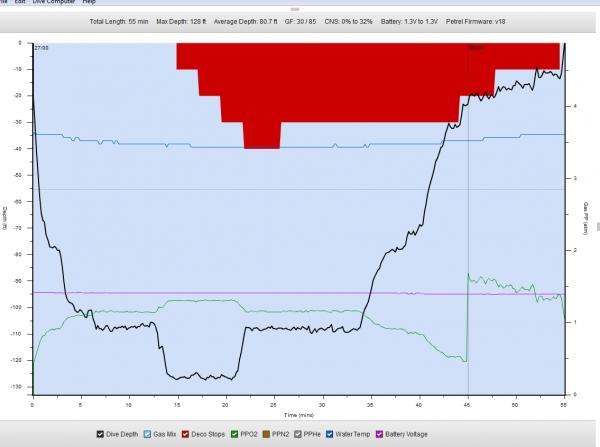Click the Total Length 55 min statistic

[x=118, y=21]
